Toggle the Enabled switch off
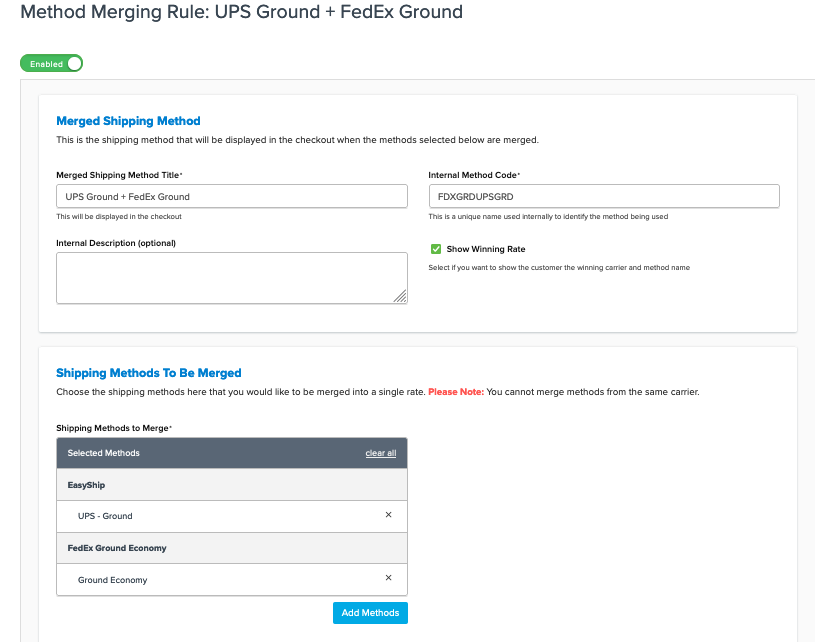Viewport: 815px width, 642px height. pos(51,64)
